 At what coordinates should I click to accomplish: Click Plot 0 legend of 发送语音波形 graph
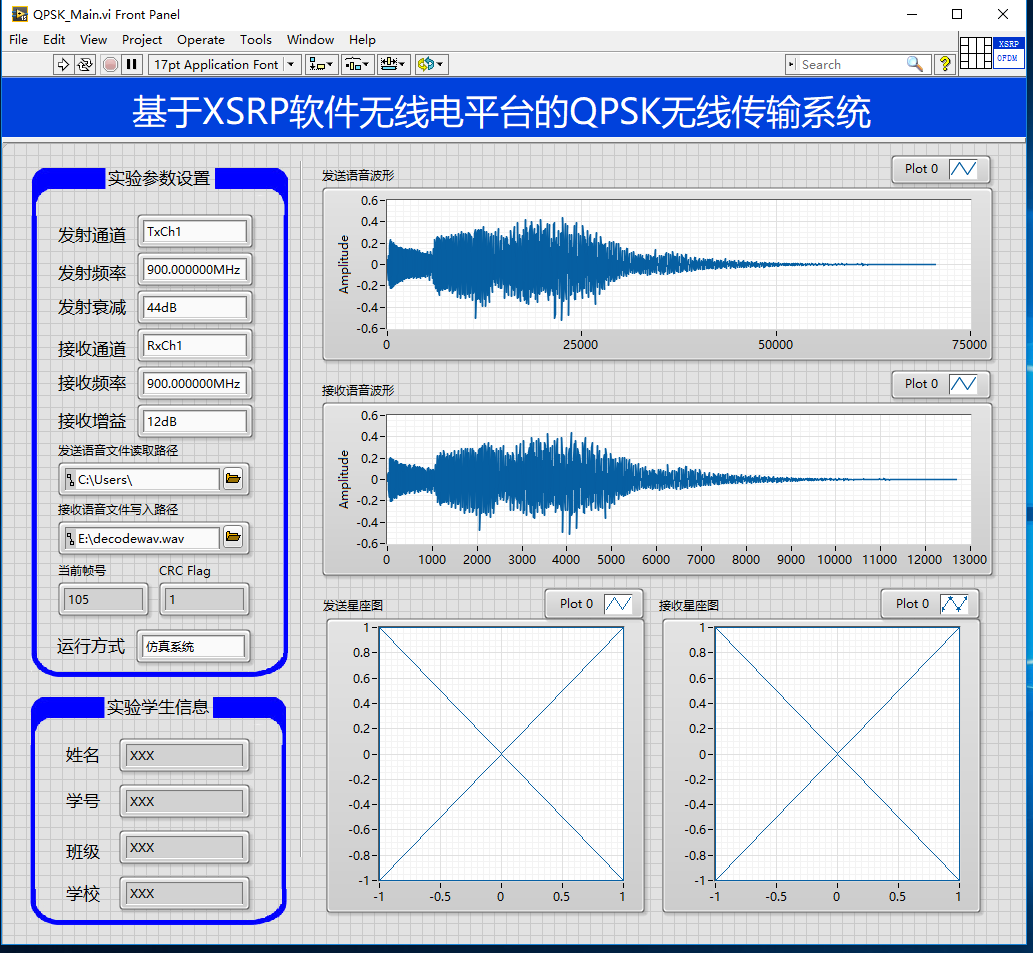940,169
